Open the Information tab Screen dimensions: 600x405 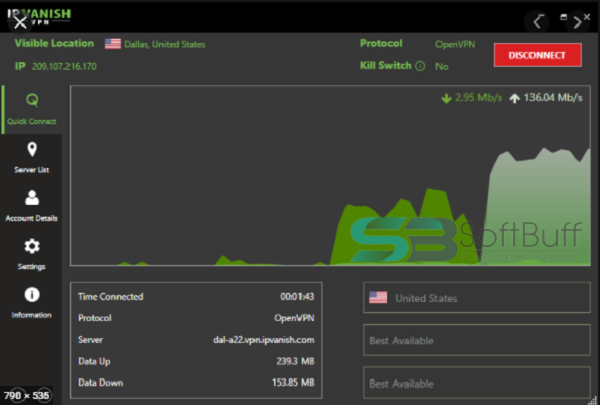[x=31, y=303]
